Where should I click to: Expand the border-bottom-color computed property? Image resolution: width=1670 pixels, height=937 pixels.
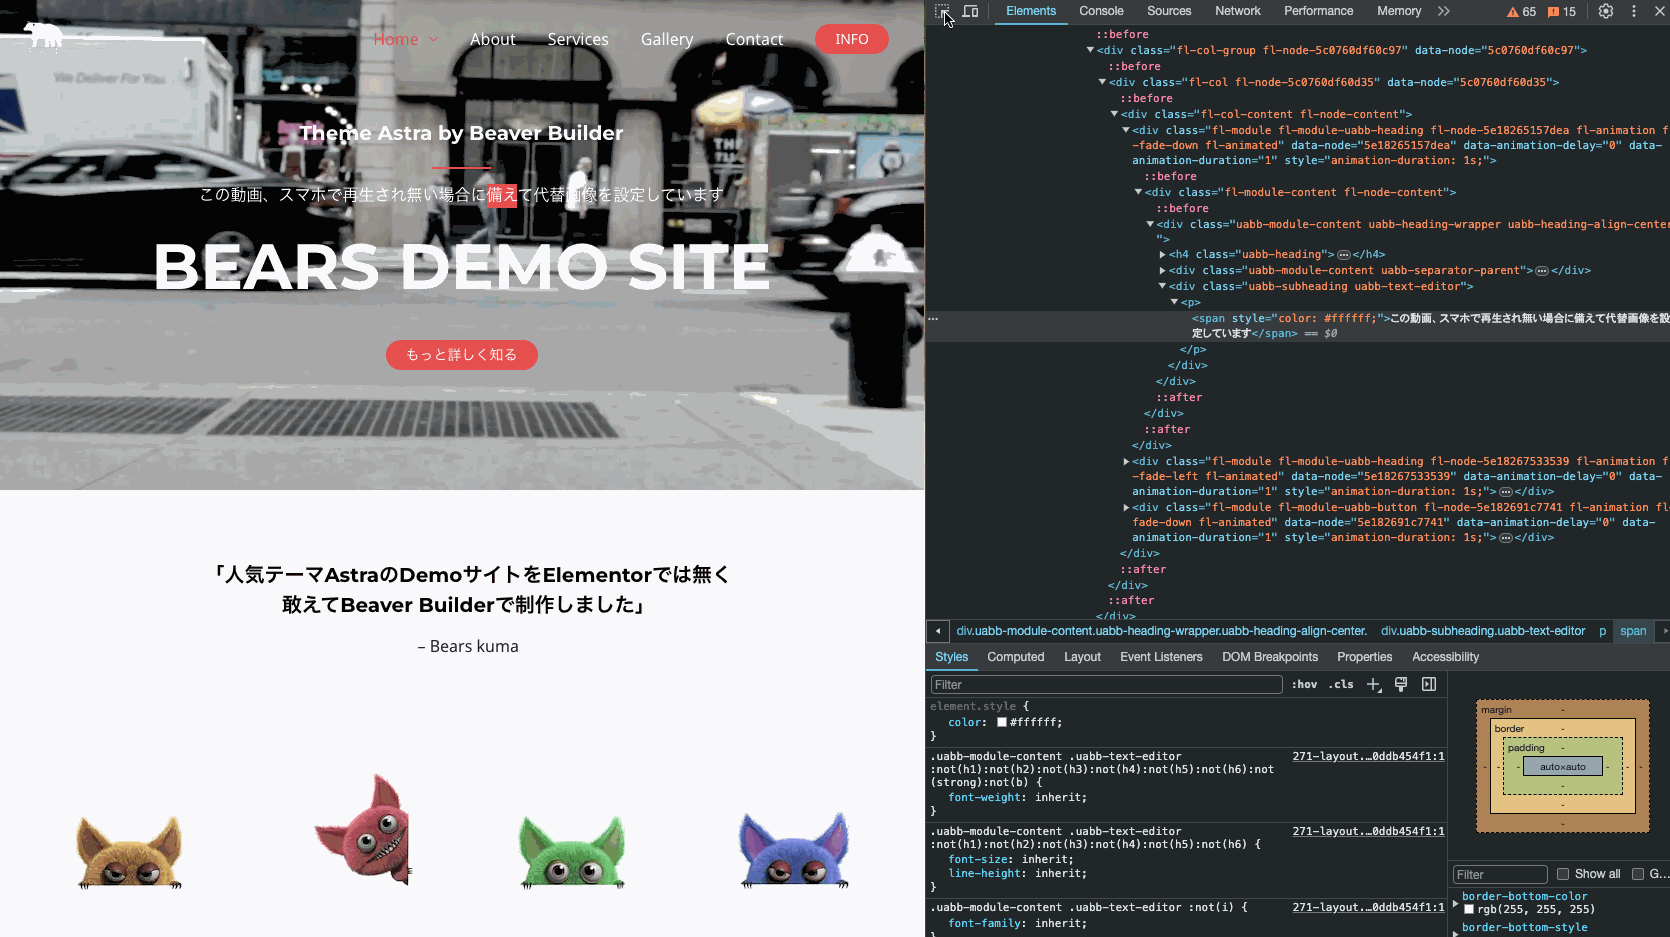(1456, 903)
